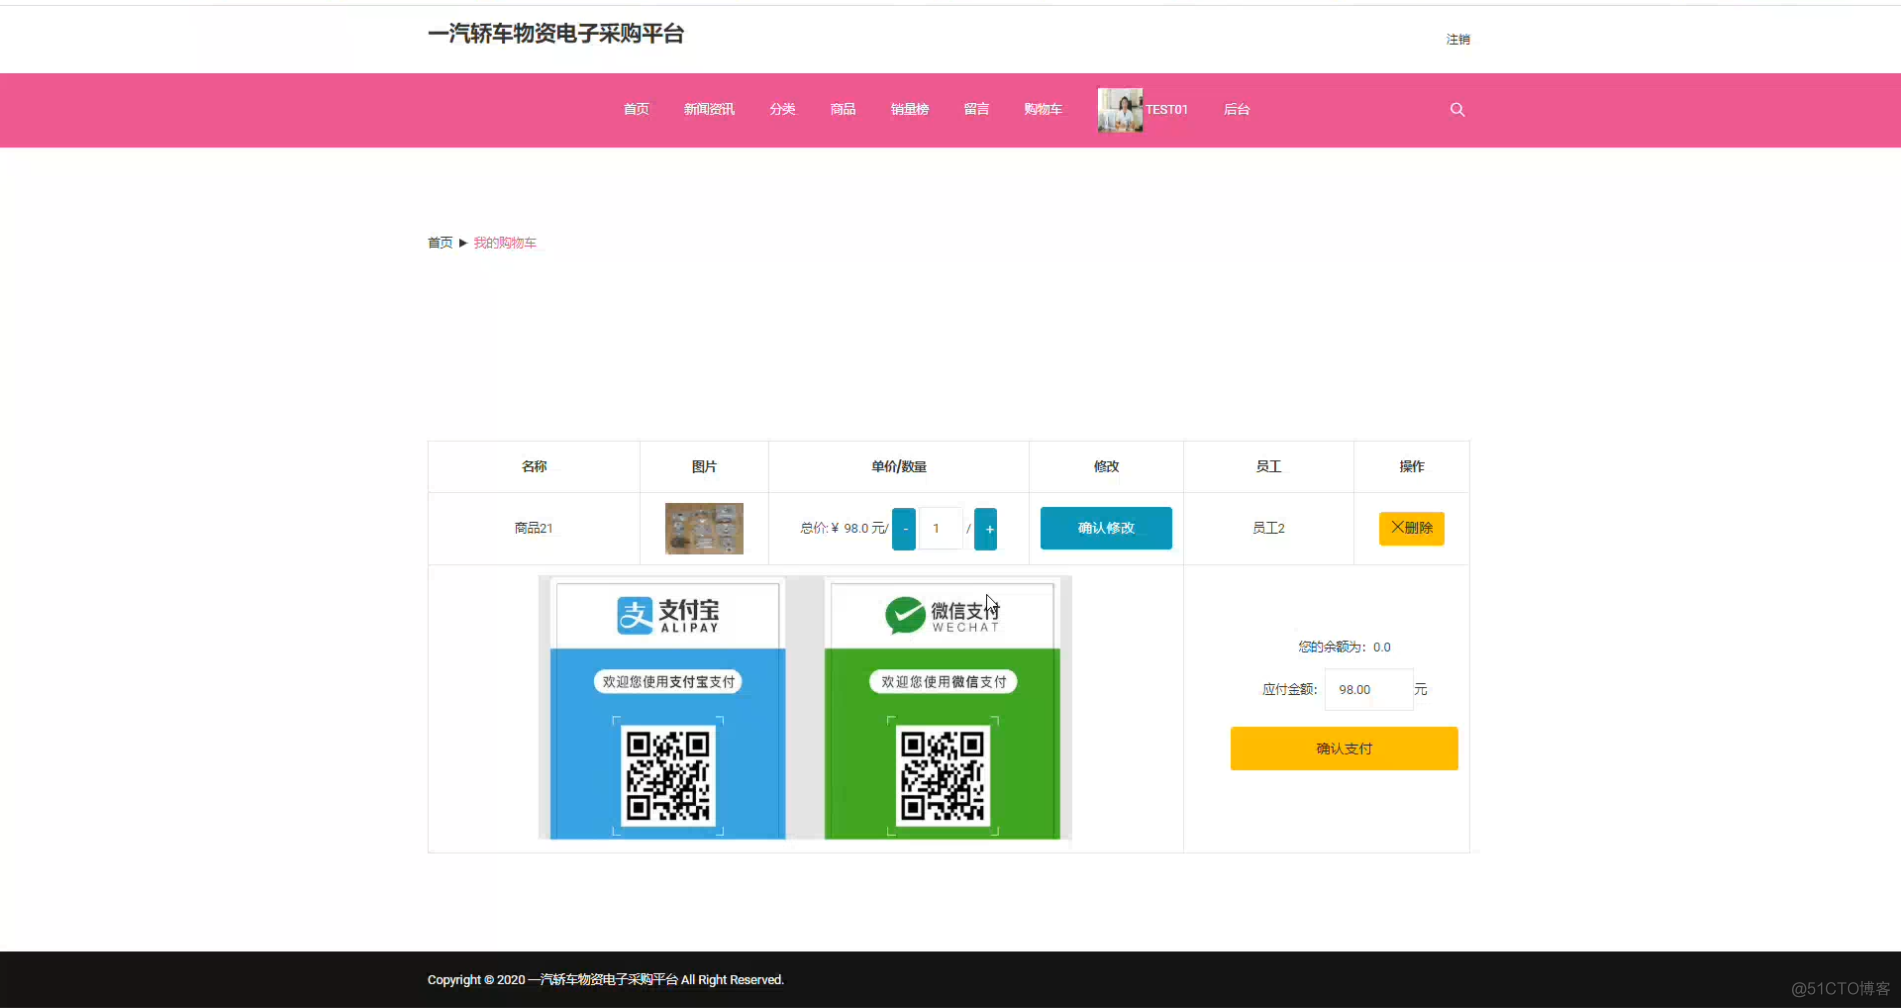Click the 操作 column header
Viewport: 1901px width, 1008px height.
(x=1411, y=467)
